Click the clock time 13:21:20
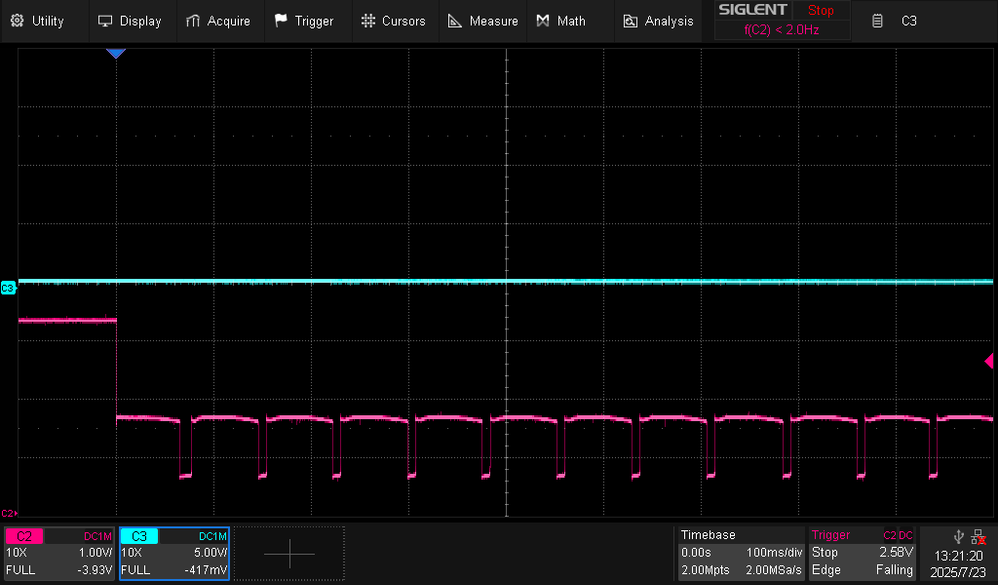The image size is (998, 585). [x=958, y=556]
